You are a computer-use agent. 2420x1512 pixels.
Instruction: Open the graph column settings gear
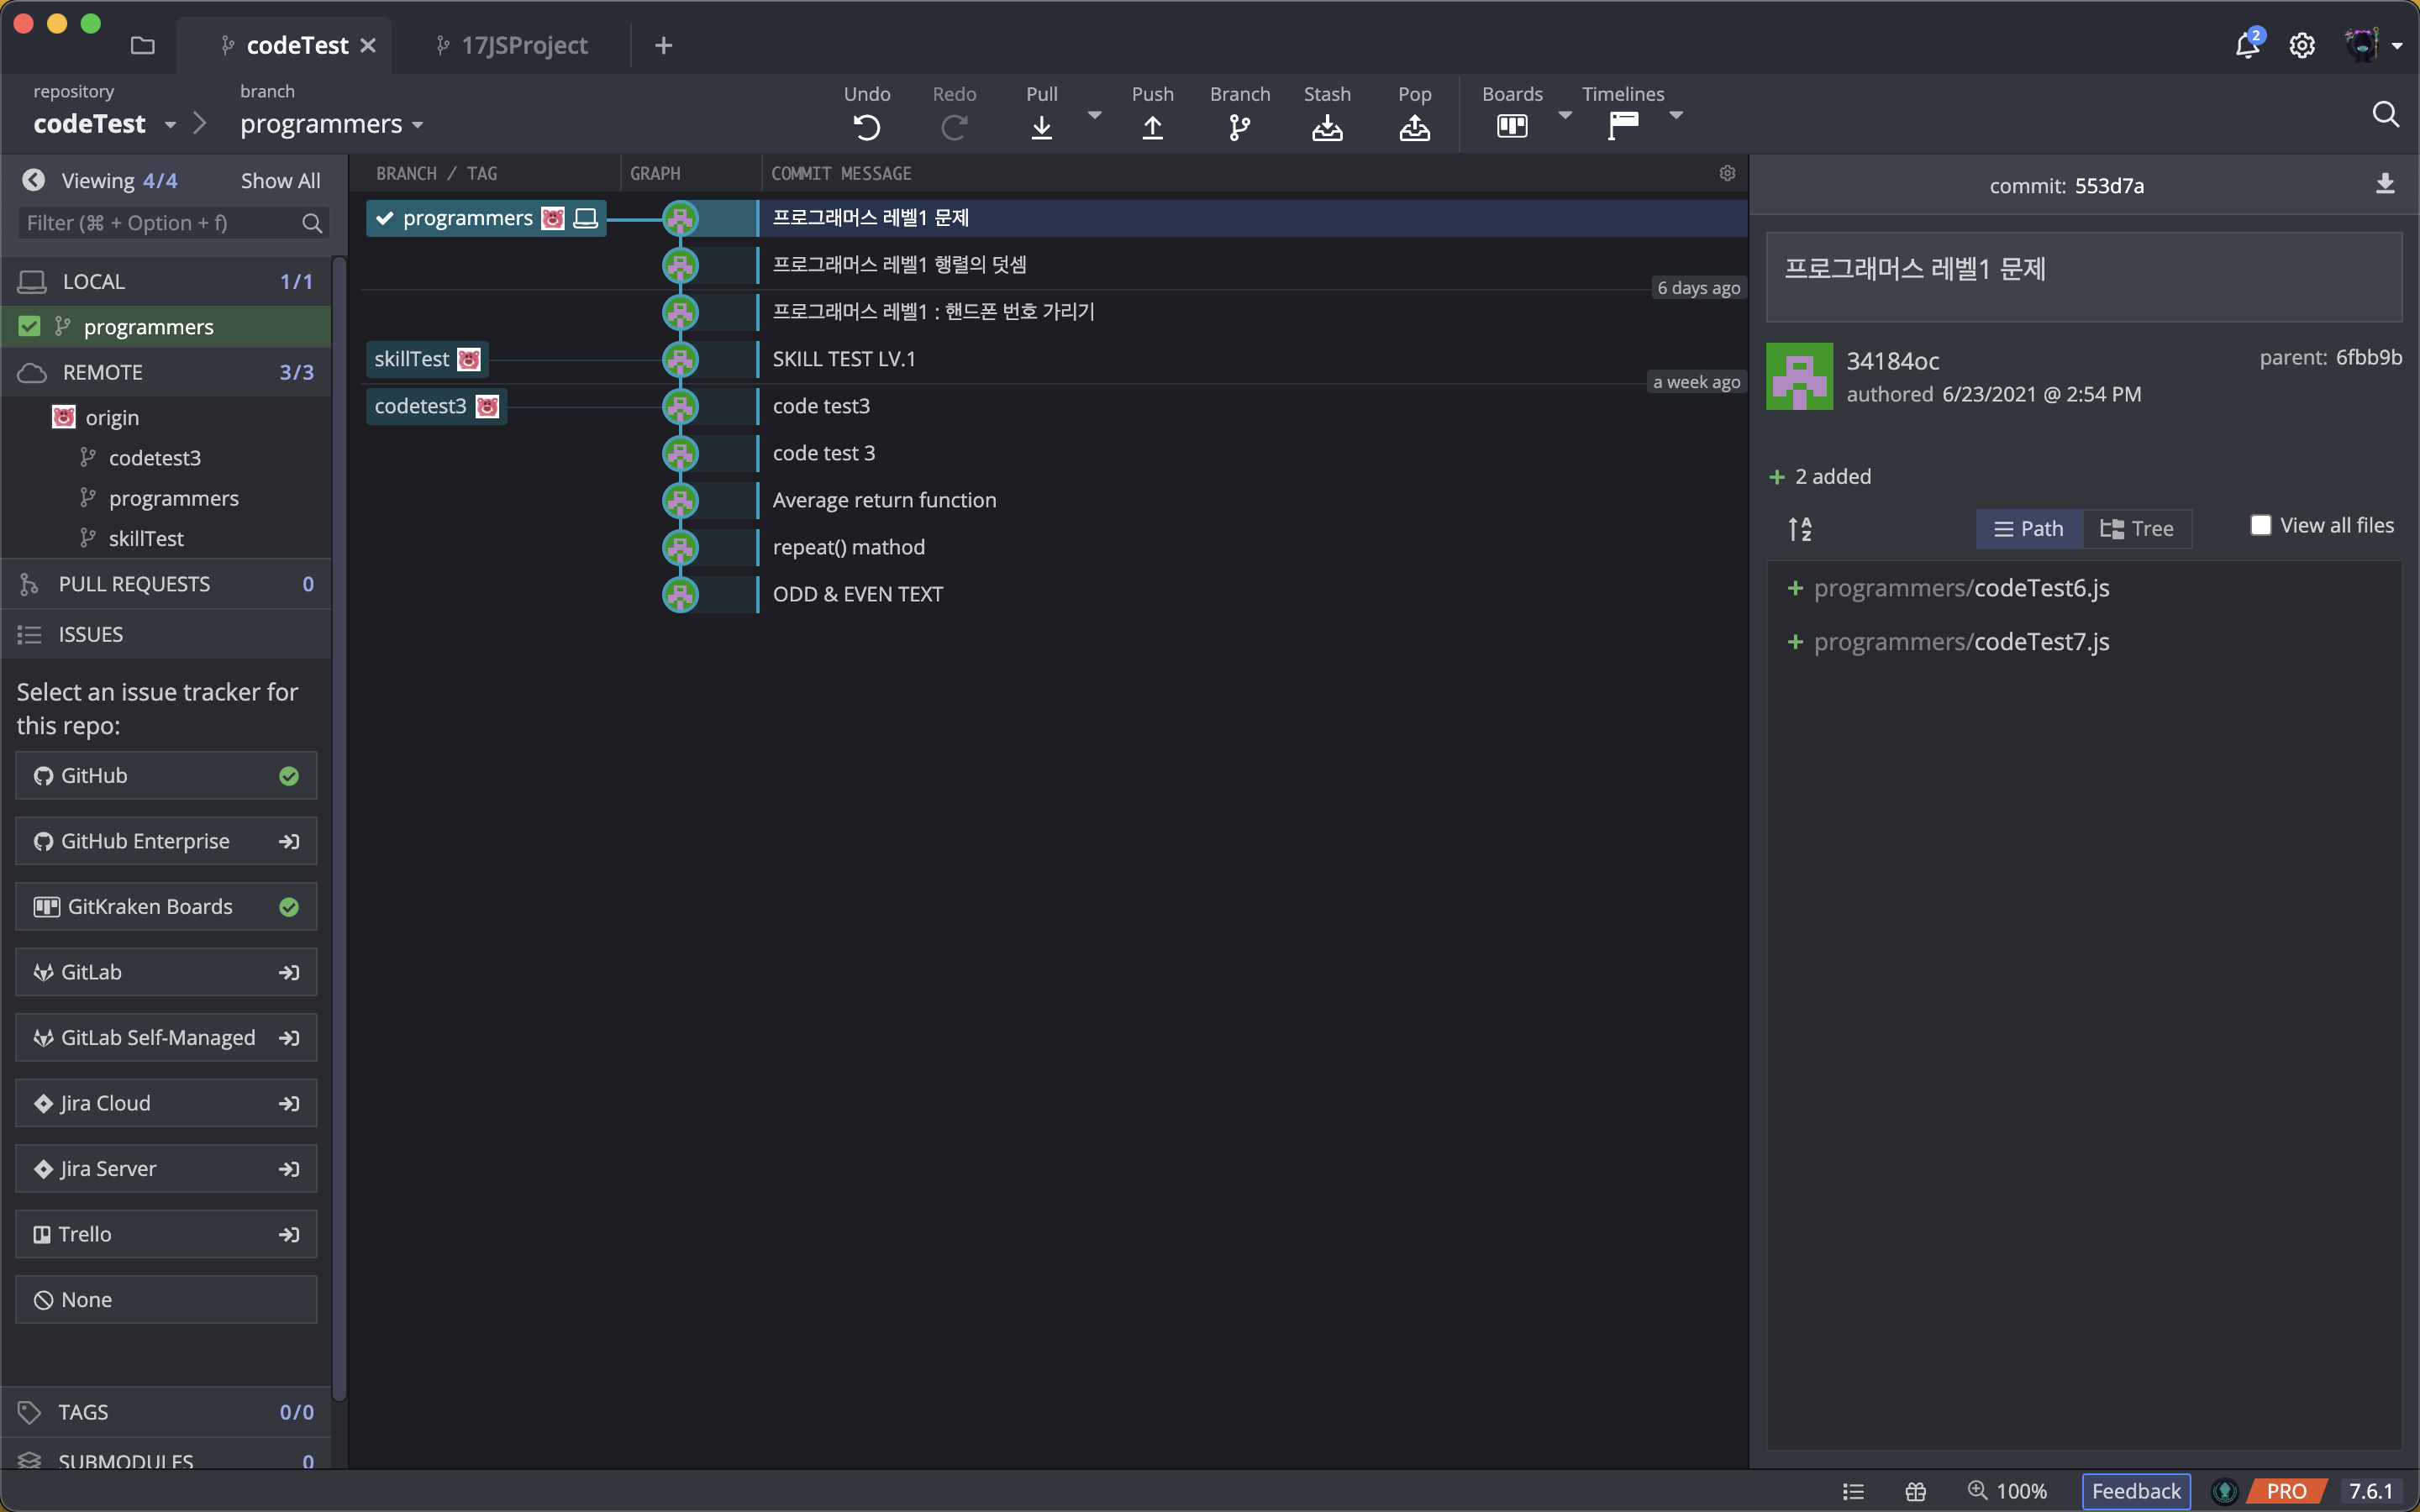(x=1727, y=173)
